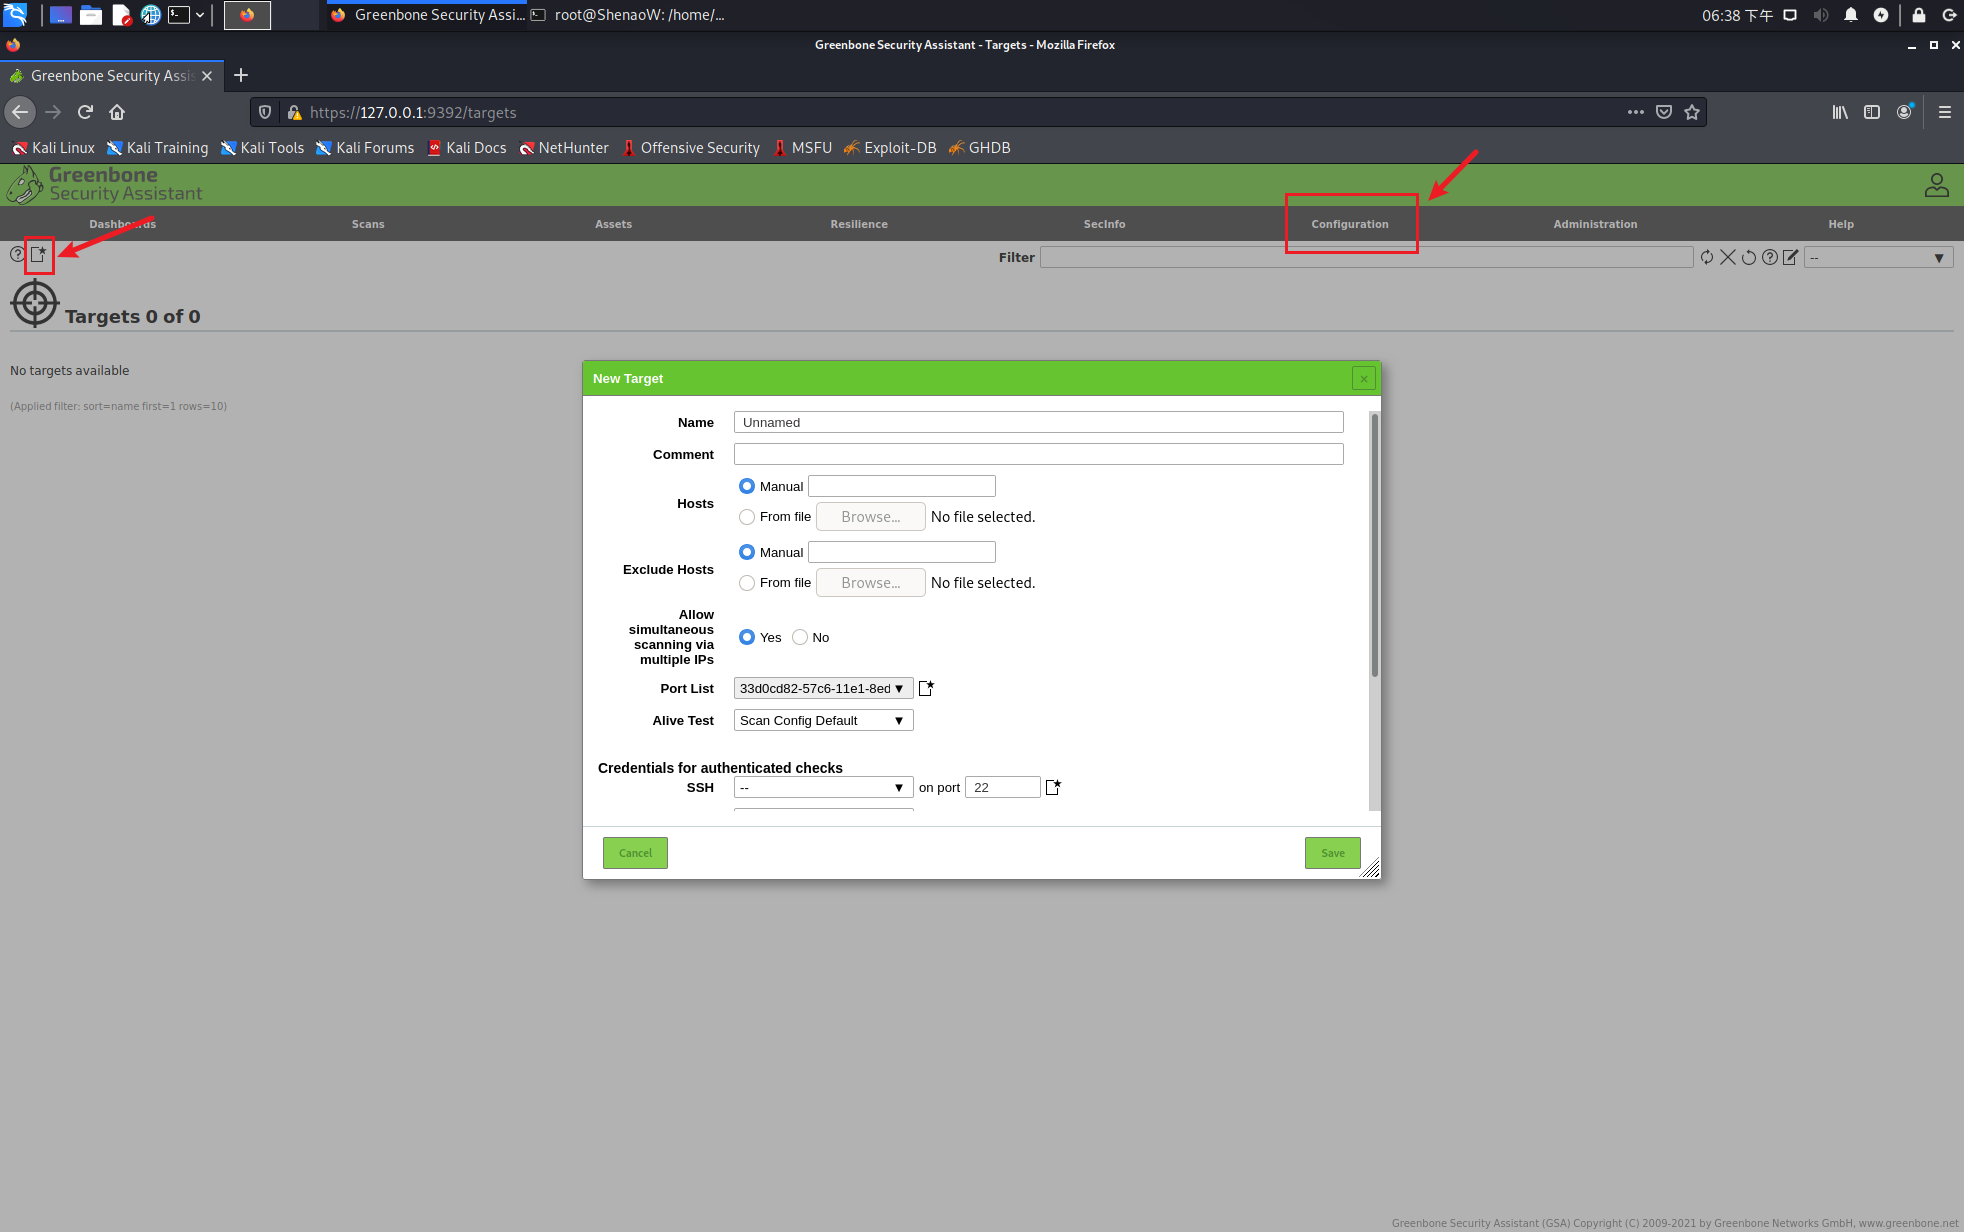Open the New Target creation icon

(x=39, y=255)
